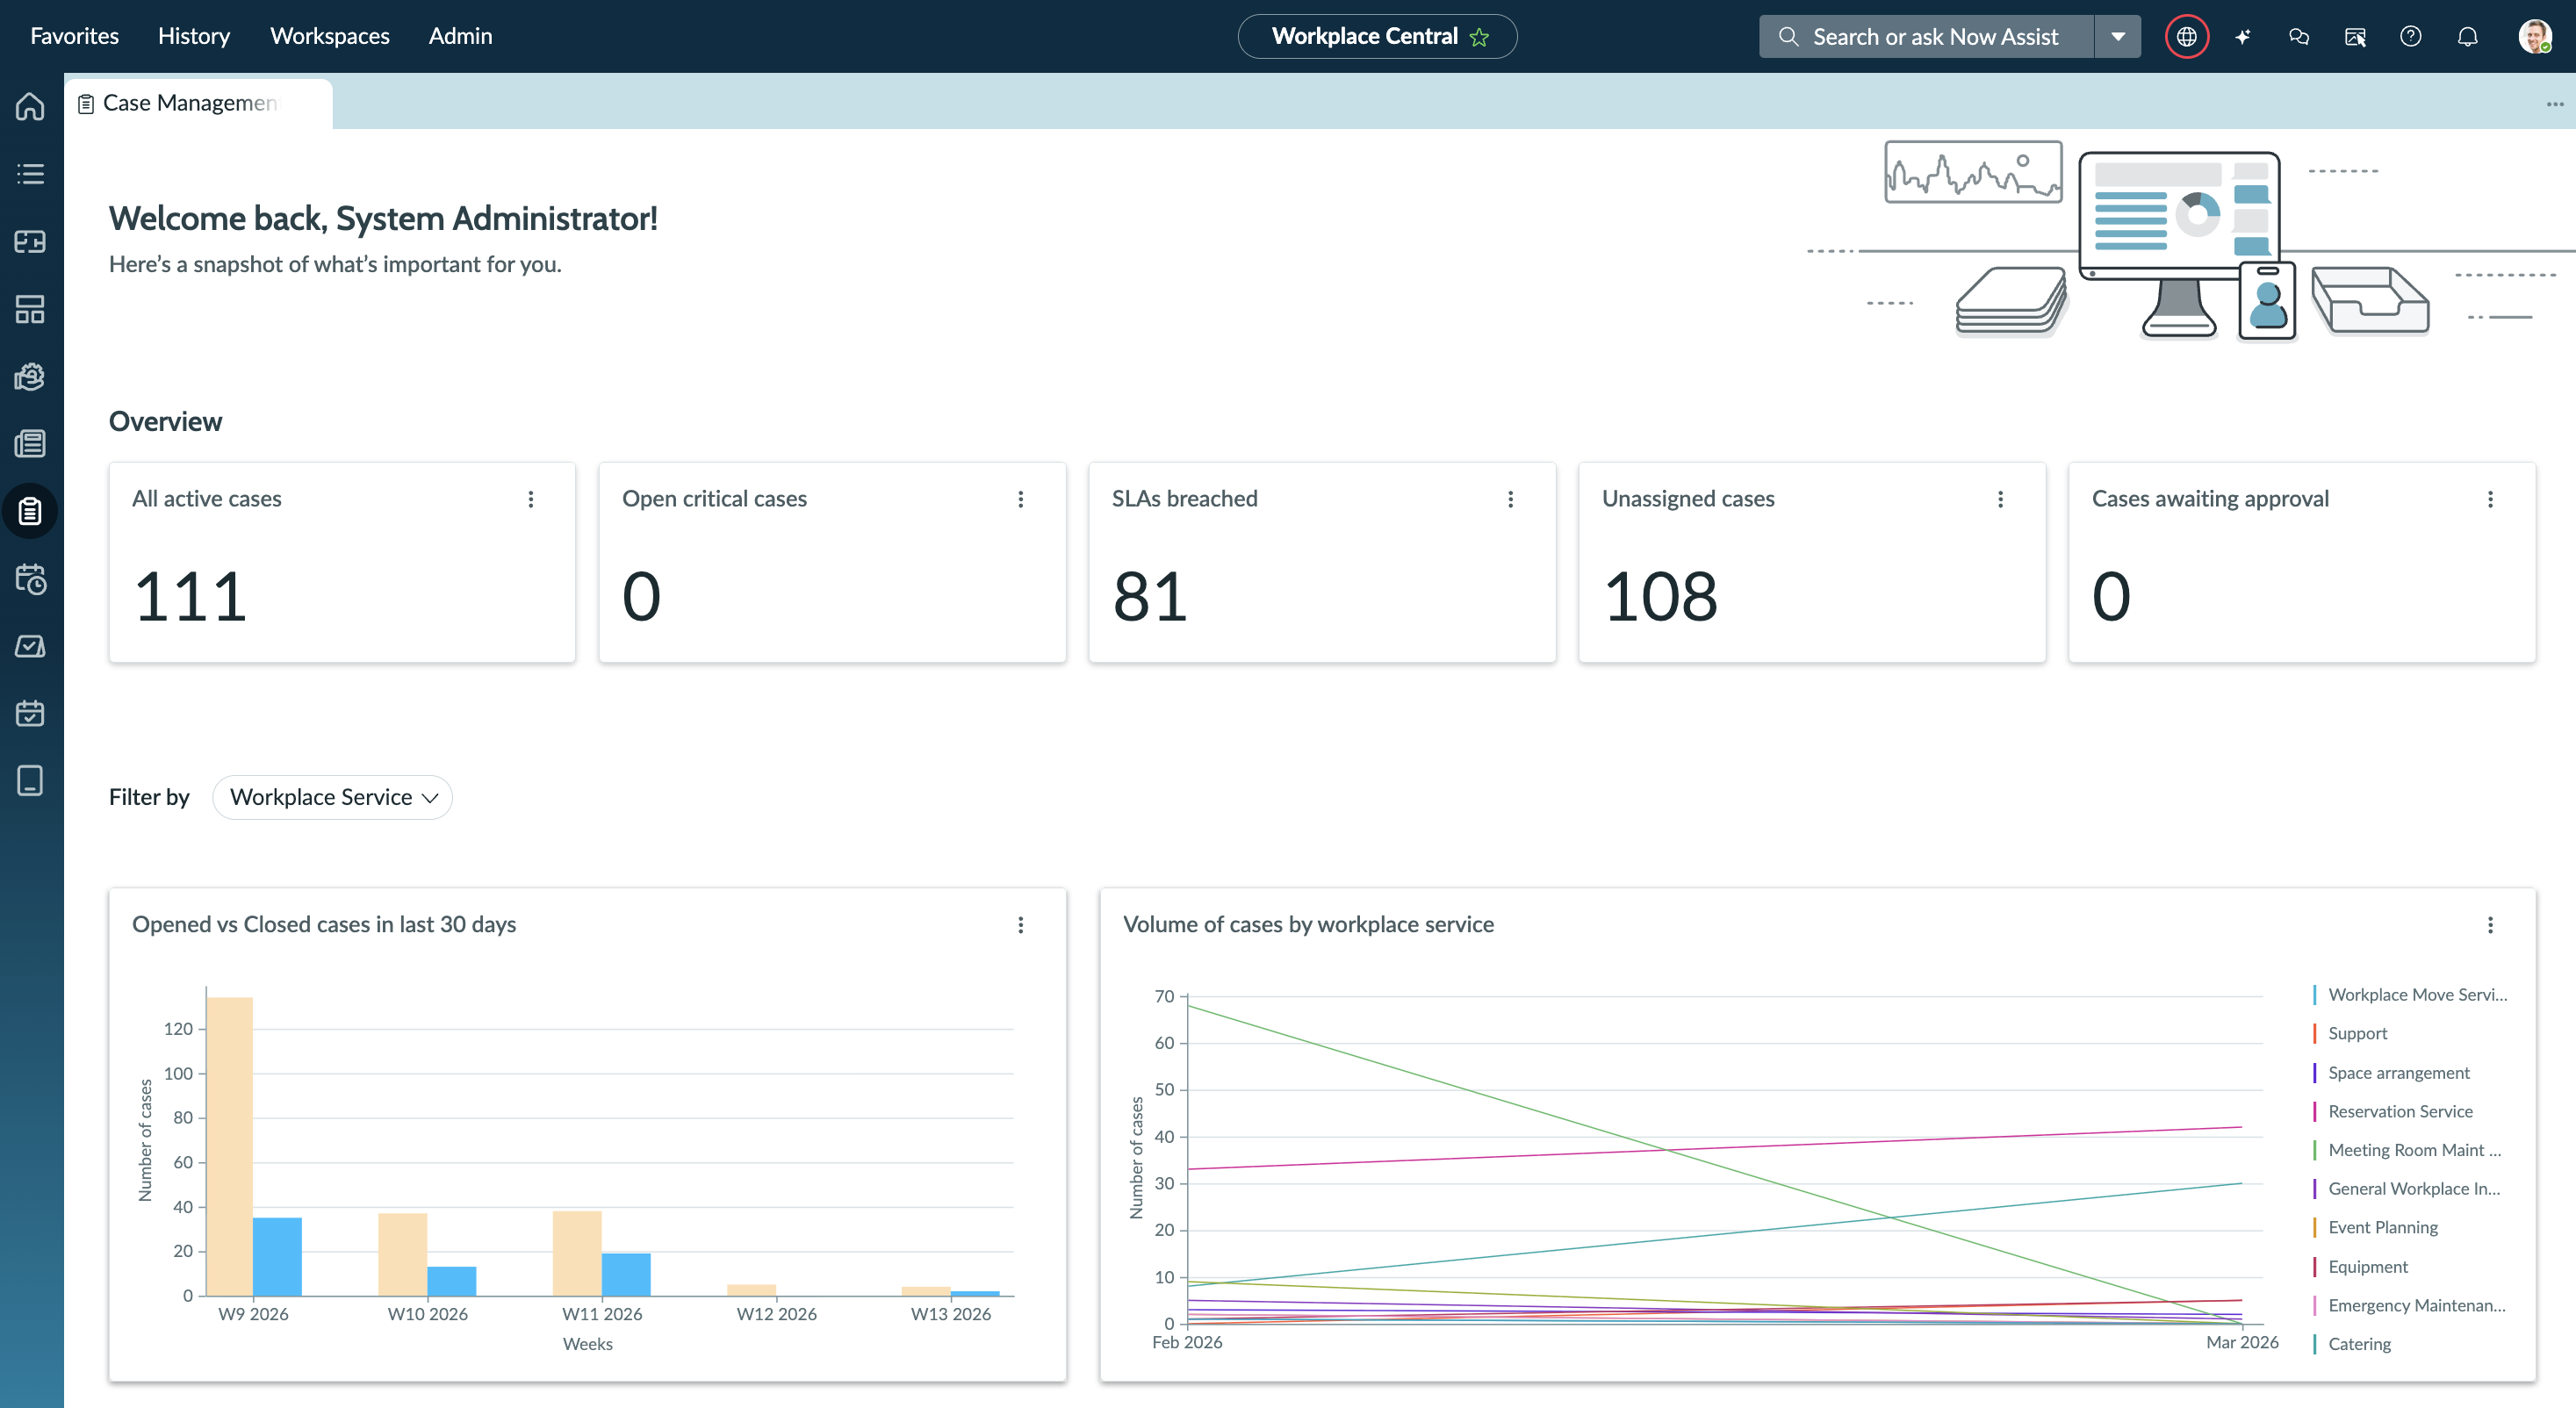Viewport: 2576px width, 1408px height.
Task: Click the W10 2026 opened cases bar
Action: 403,1255
